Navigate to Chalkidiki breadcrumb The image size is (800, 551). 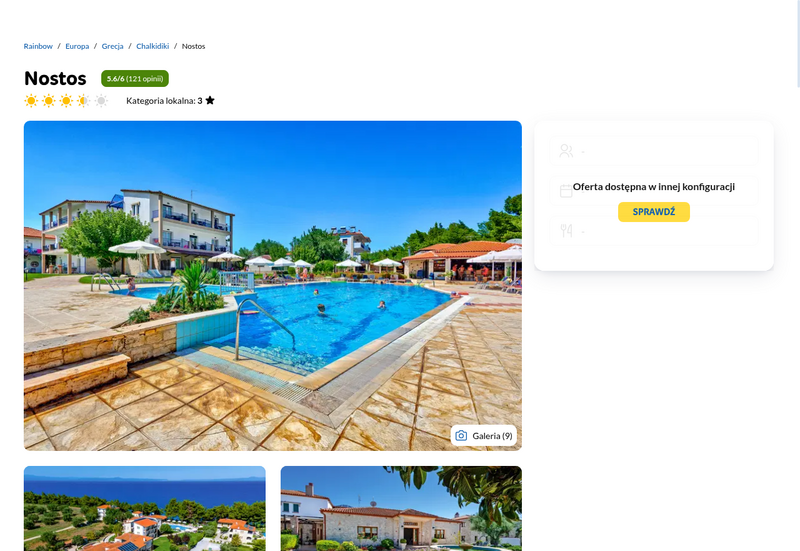(x=153, y=46)
